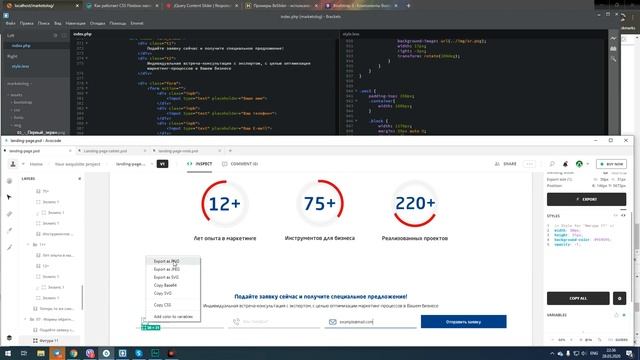Viewport: 640px width, 360px height.
Task: Select the 12+ text layer
Action: pos(46,266)
